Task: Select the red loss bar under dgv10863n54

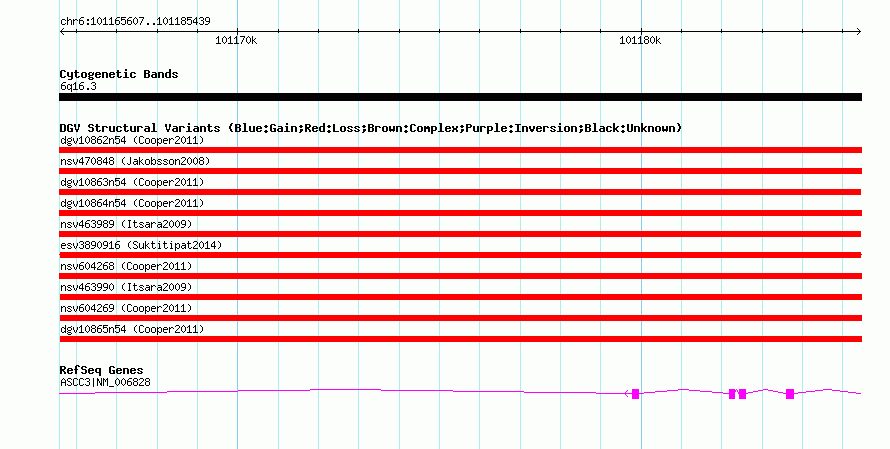Action: coord(460,192)
